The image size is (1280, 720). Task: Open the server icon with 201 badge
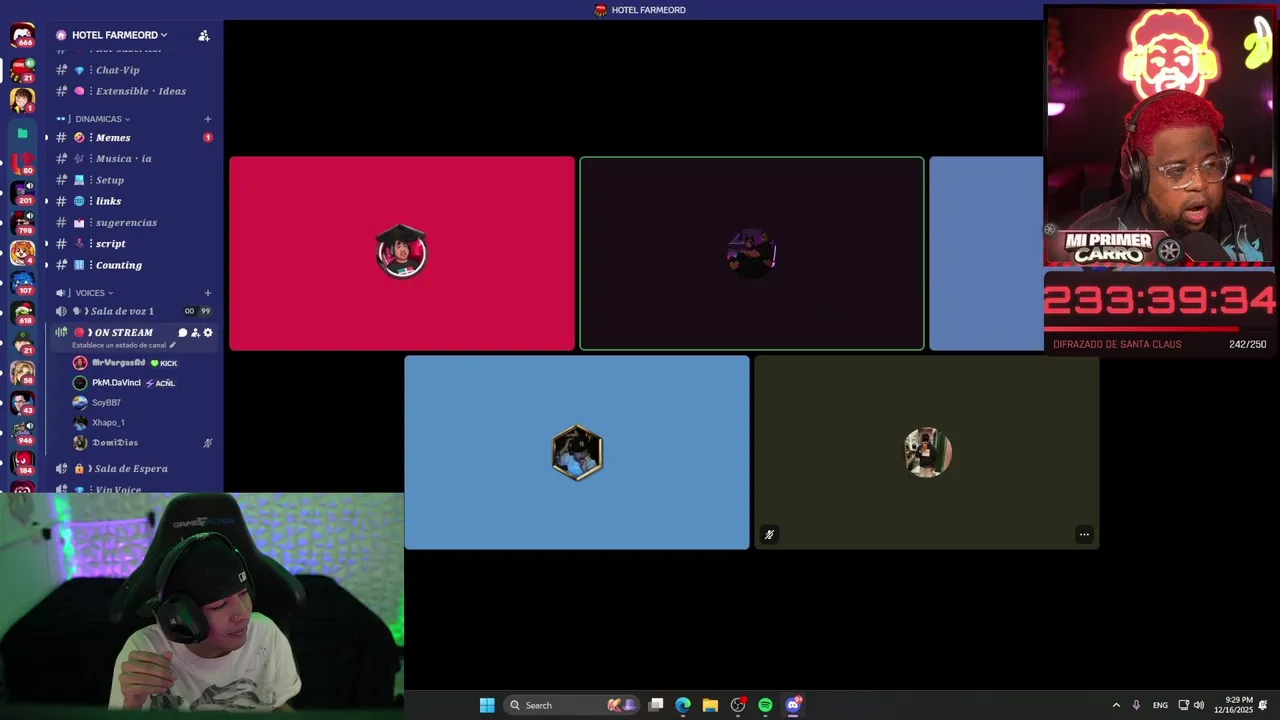point(22,192)
